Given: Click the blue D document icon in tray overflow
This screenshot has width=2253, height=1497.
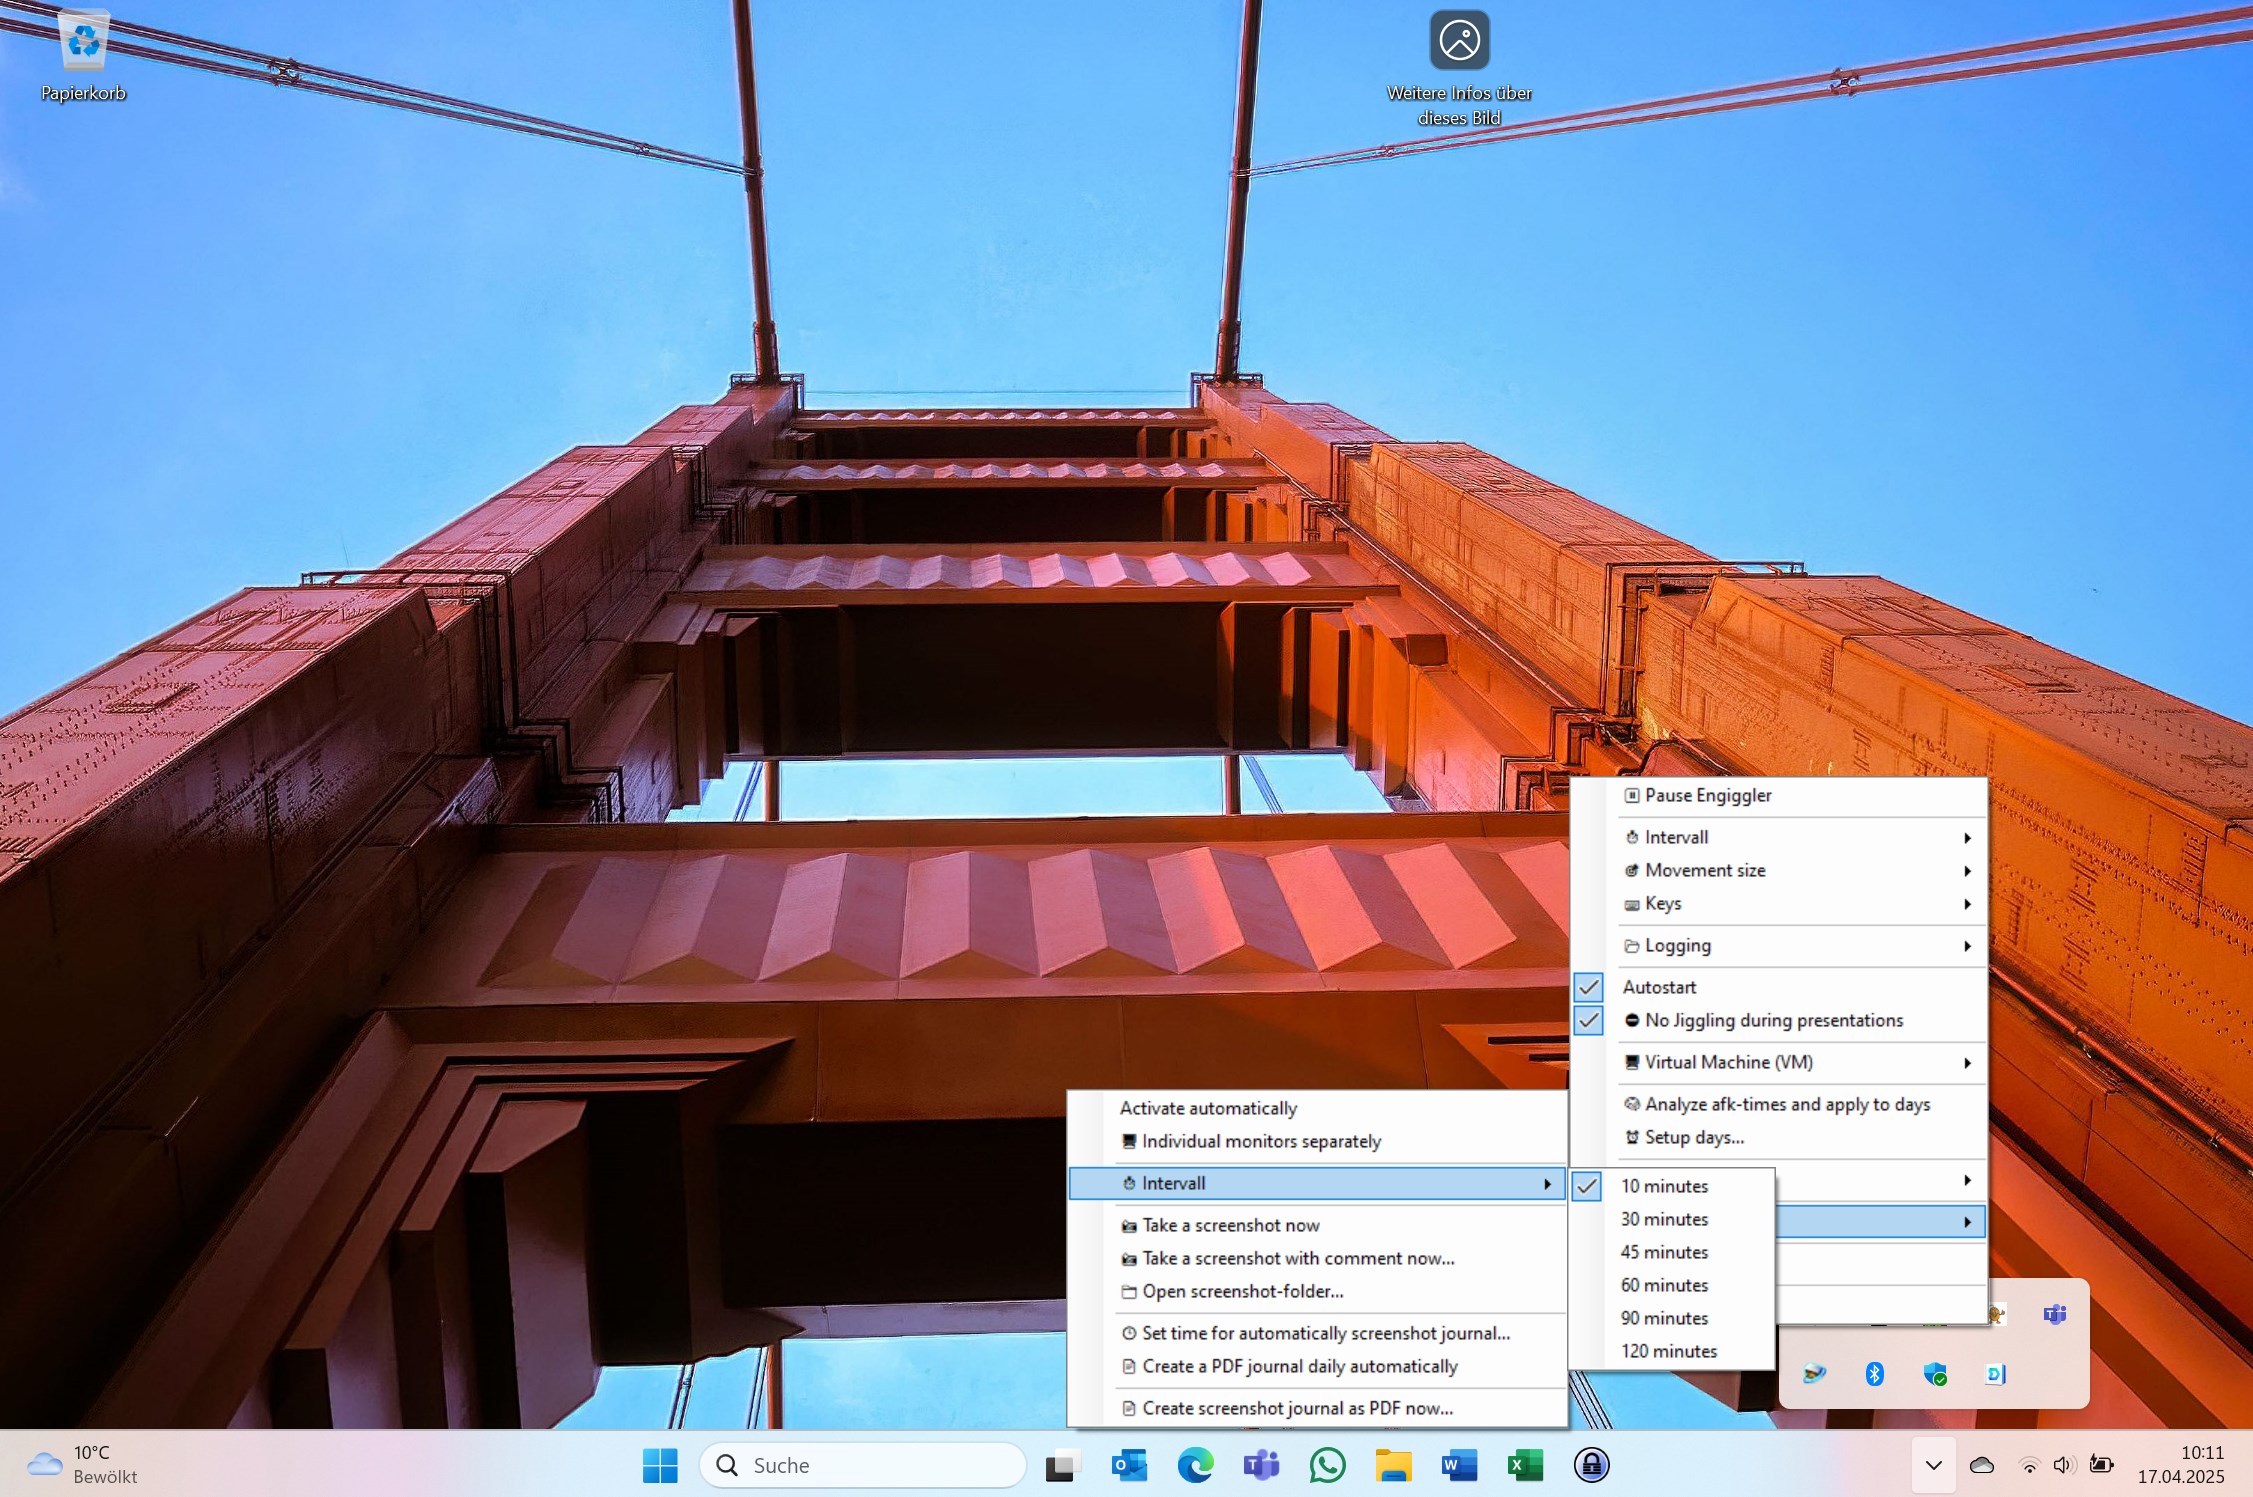Looking at the screenshot, I should tap(1995, 1374).
